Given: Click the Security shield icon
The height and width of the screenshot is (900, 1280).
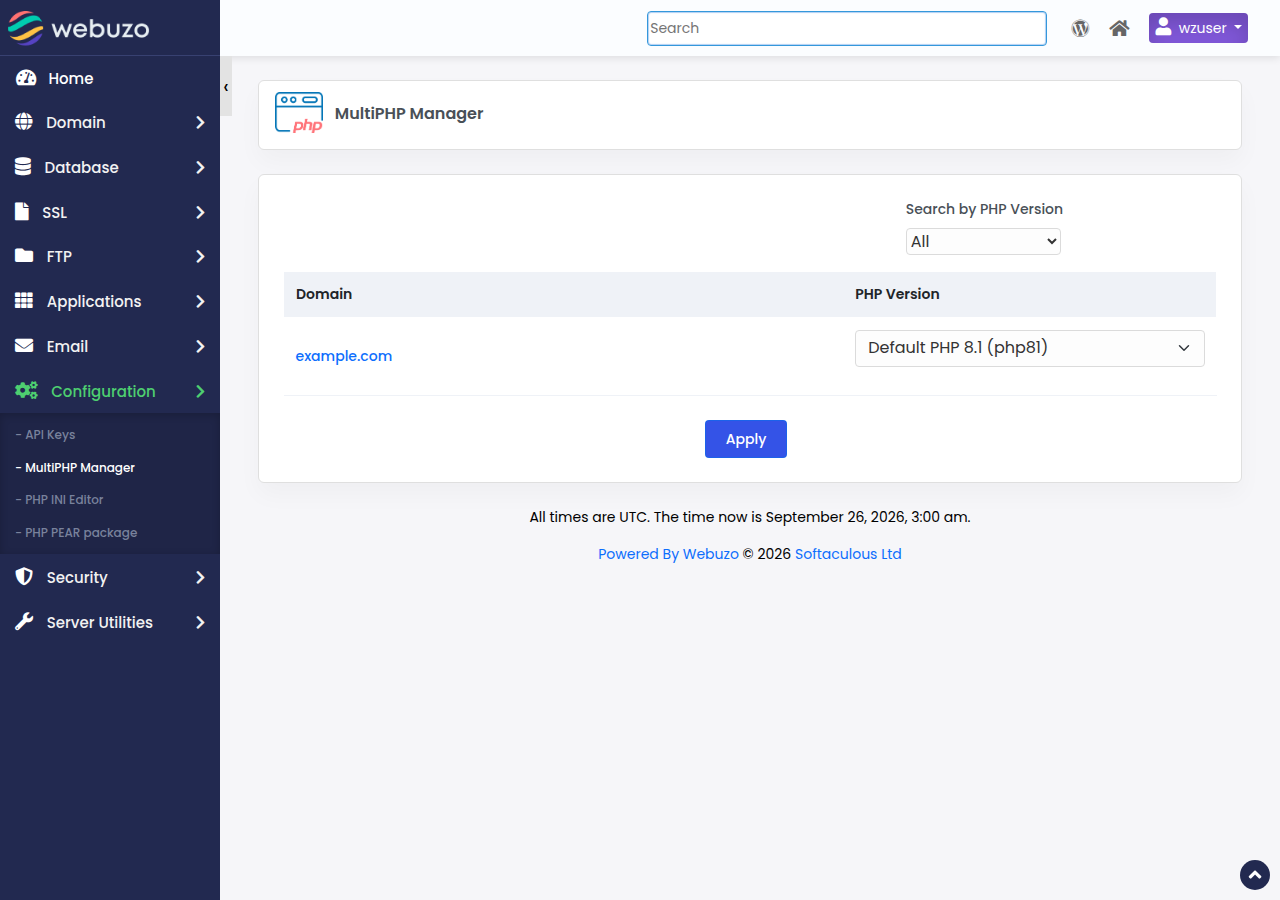Looking at the screenshot, I should point(24,577).
